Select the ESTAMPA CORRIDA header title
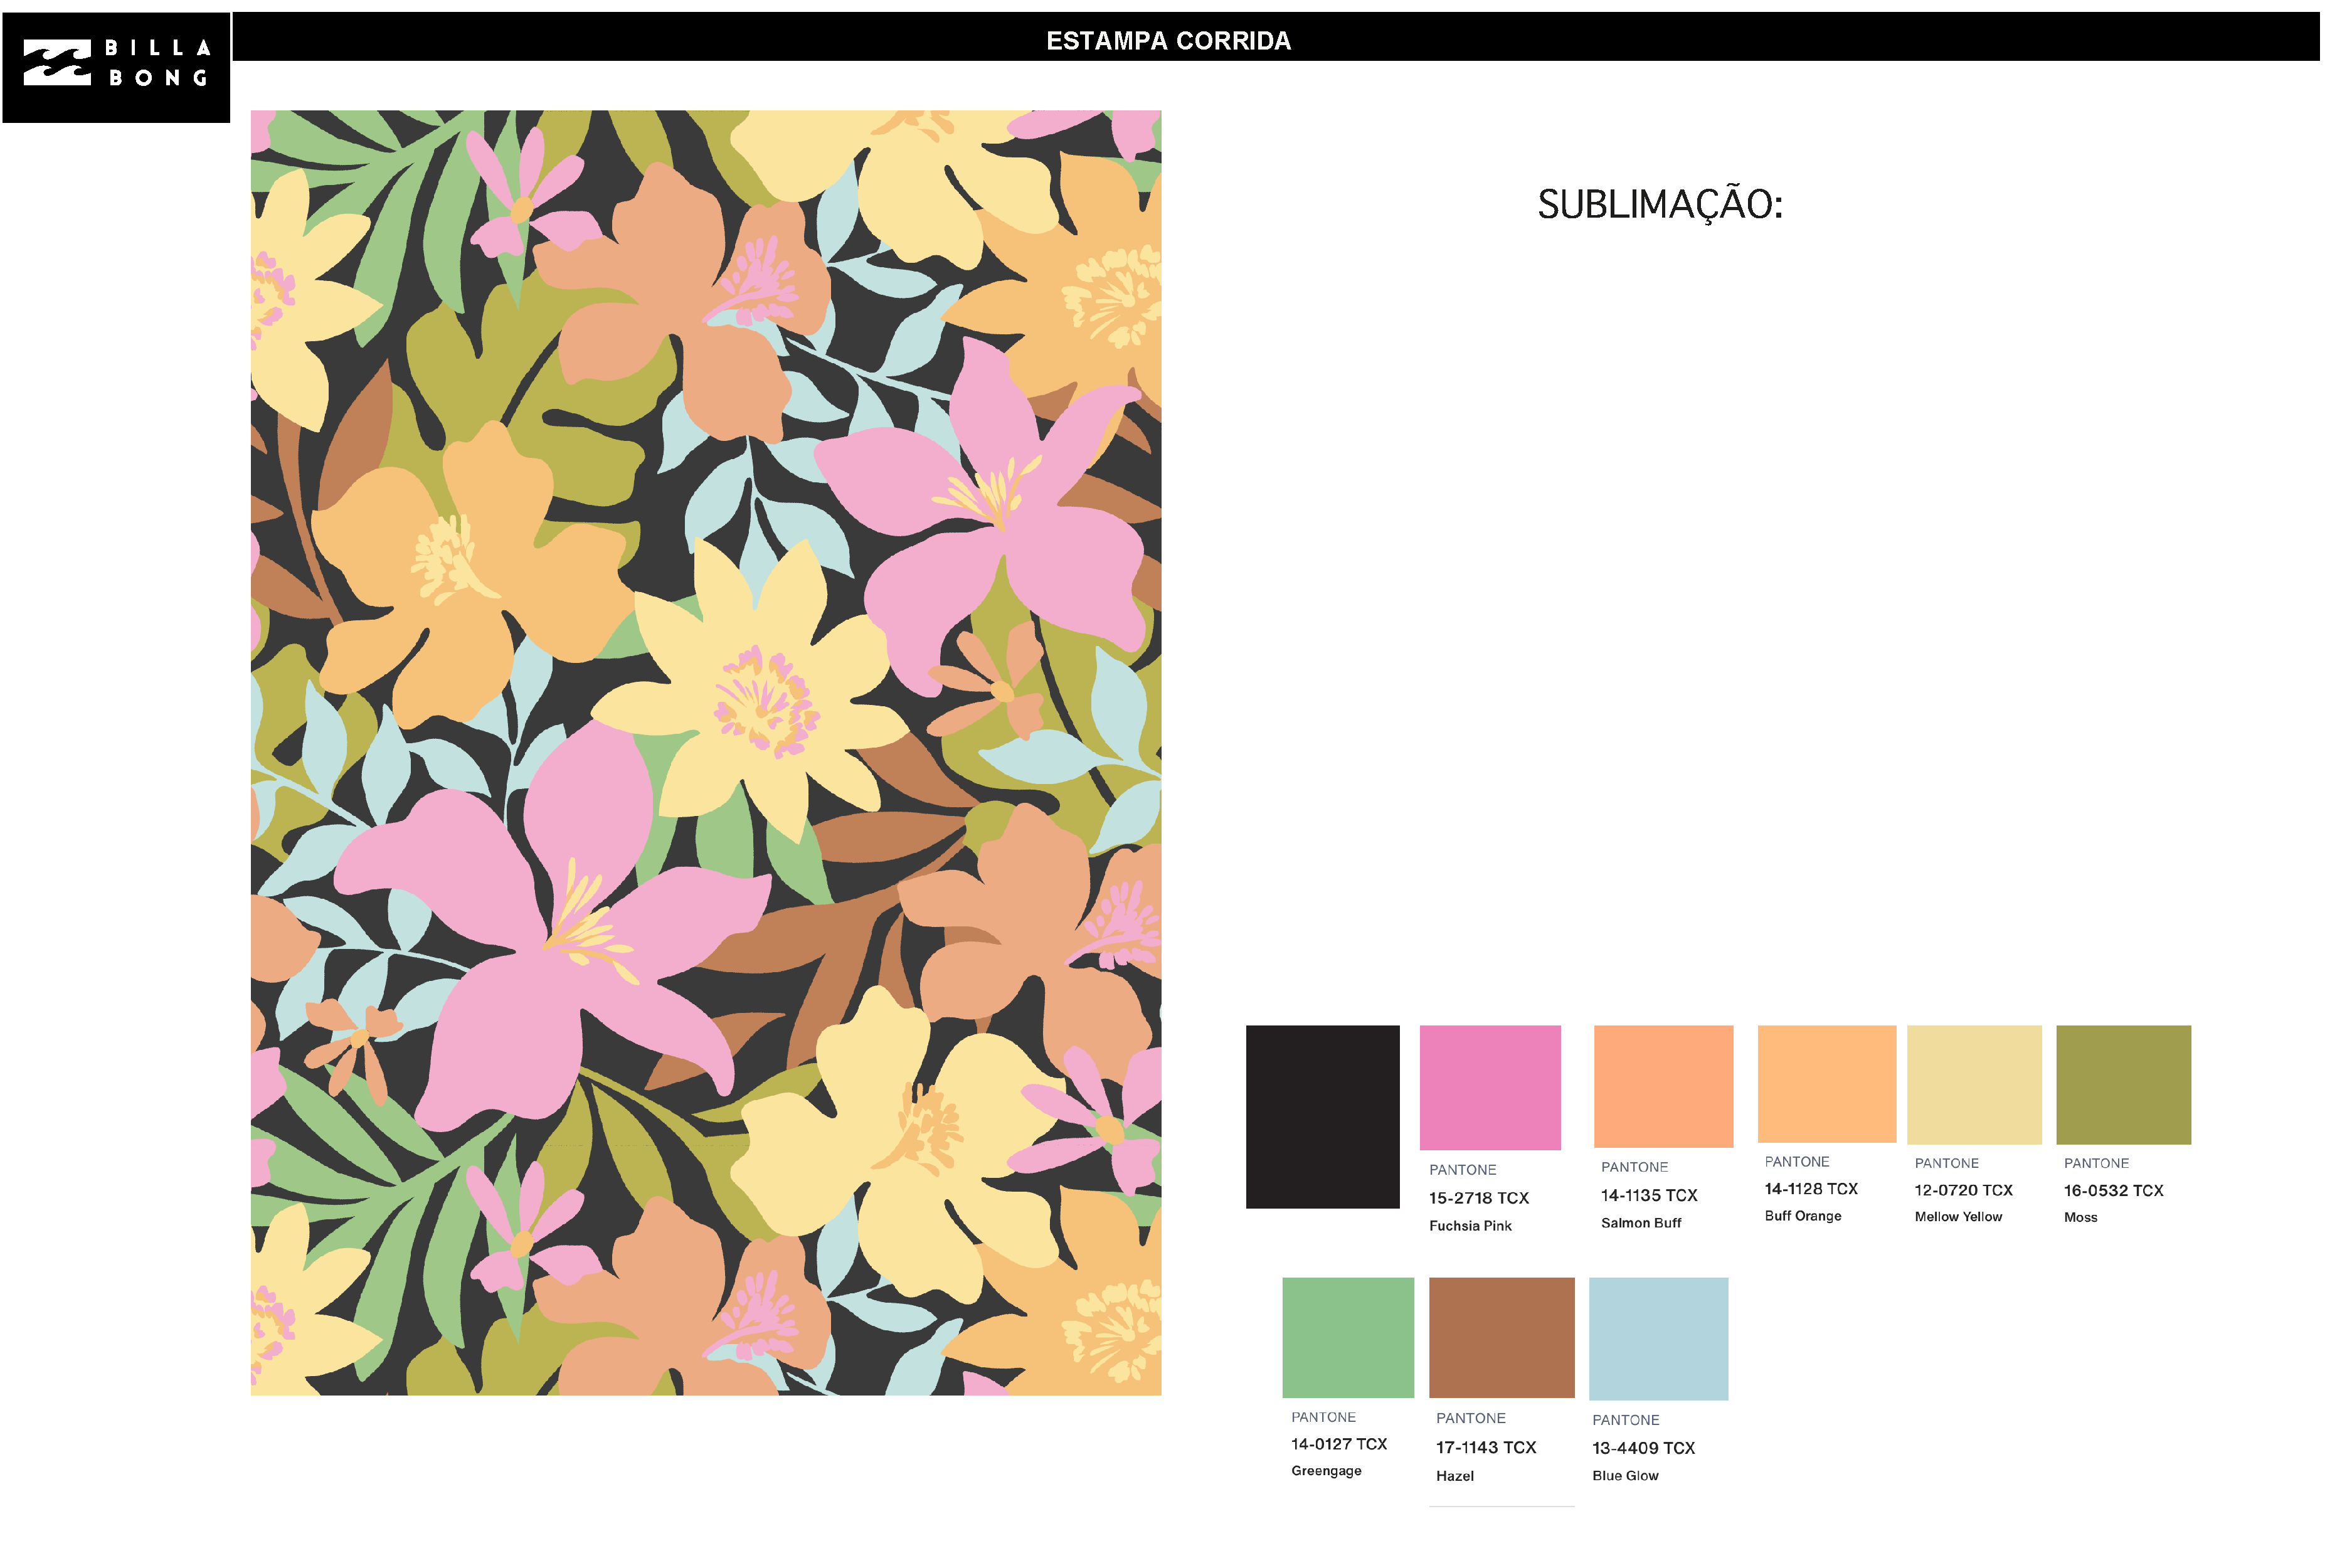 pos(1168,41)
